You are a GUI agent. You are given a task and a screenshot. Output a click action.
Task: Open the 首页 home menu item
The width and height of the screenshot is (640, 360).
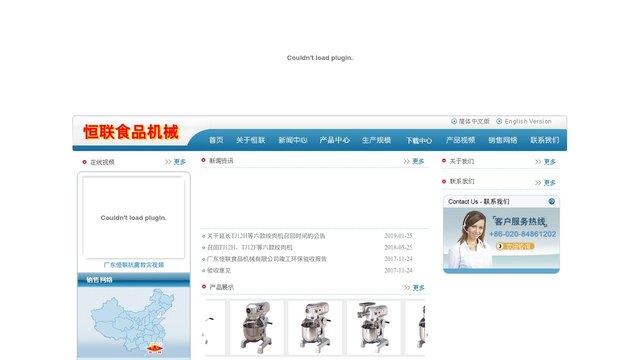click(216, 140)
